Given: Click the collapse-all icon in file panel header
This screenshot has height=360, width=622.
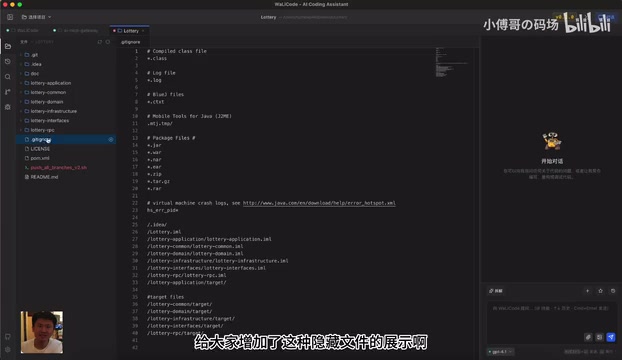Looking at the screenshot, I should tap(100, 42).
